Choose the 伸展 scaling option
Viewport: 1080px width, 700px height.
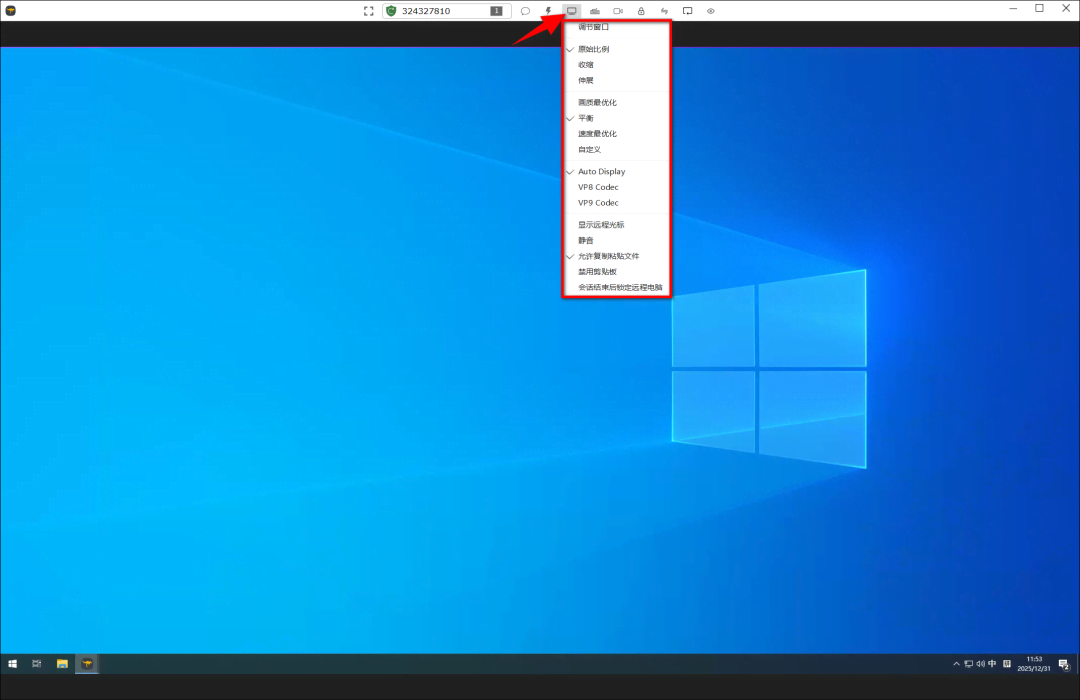coord(616,81)
